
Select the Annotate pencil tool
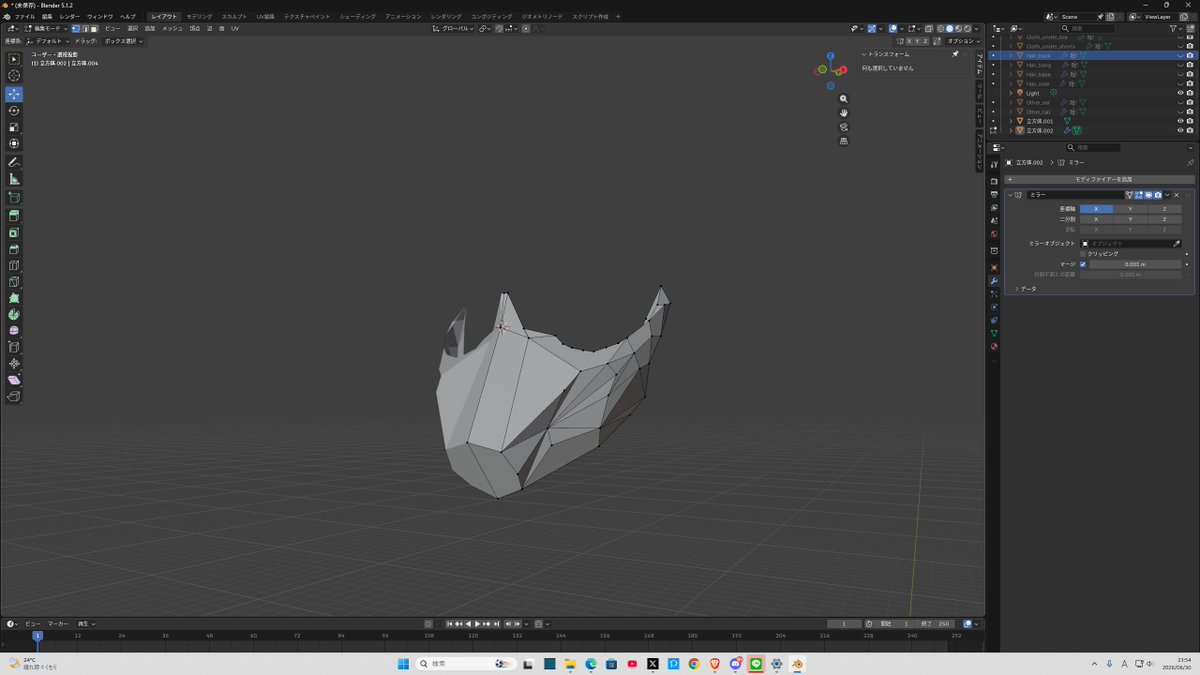point(14,162)
